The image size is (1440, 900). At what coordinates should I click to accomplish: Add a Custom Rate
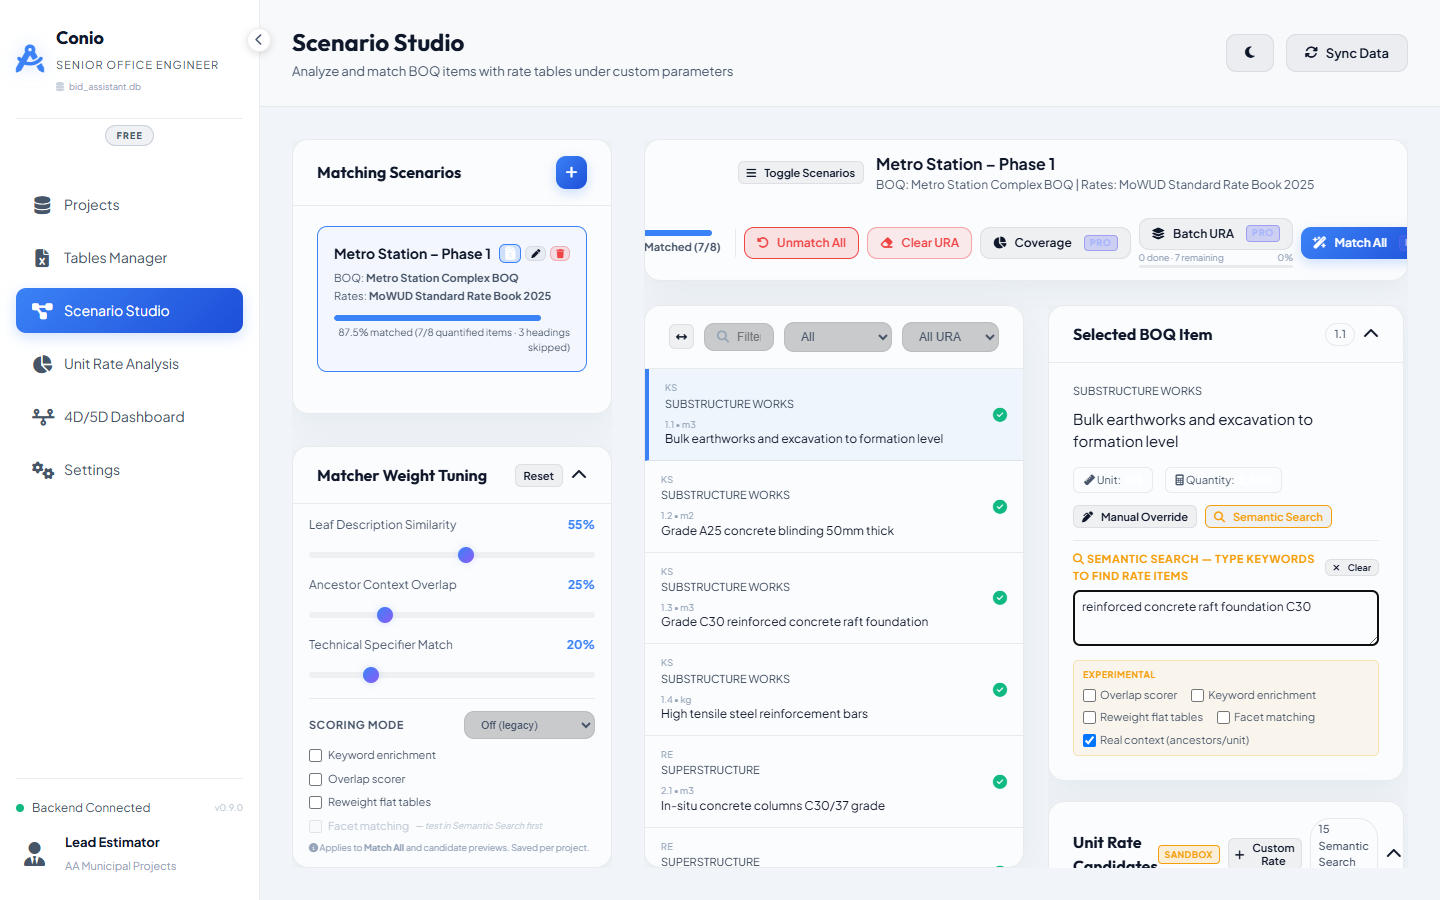pos(1265,854)
